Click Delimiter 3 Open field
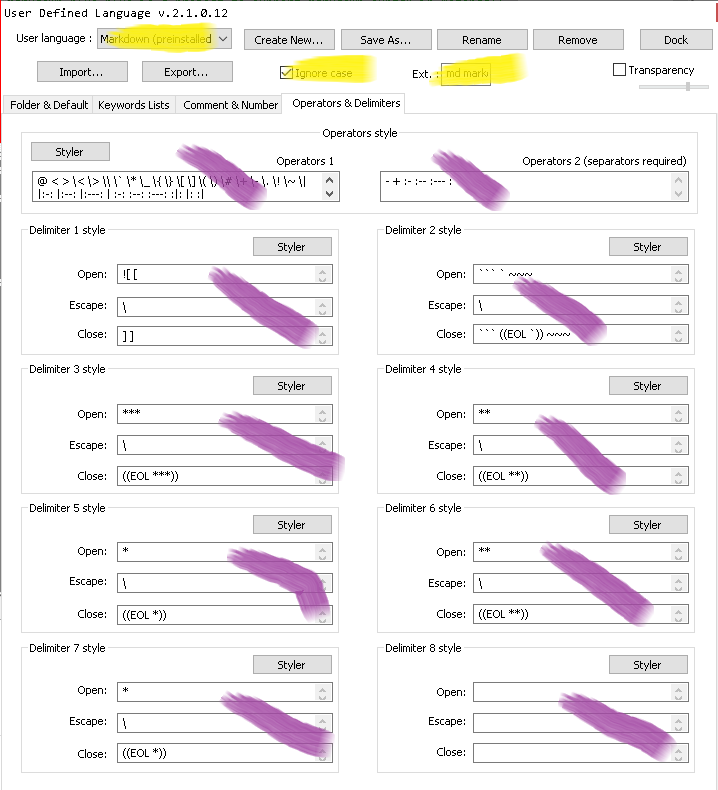Viewport: 718px width, 790px height. pos(225,414)
